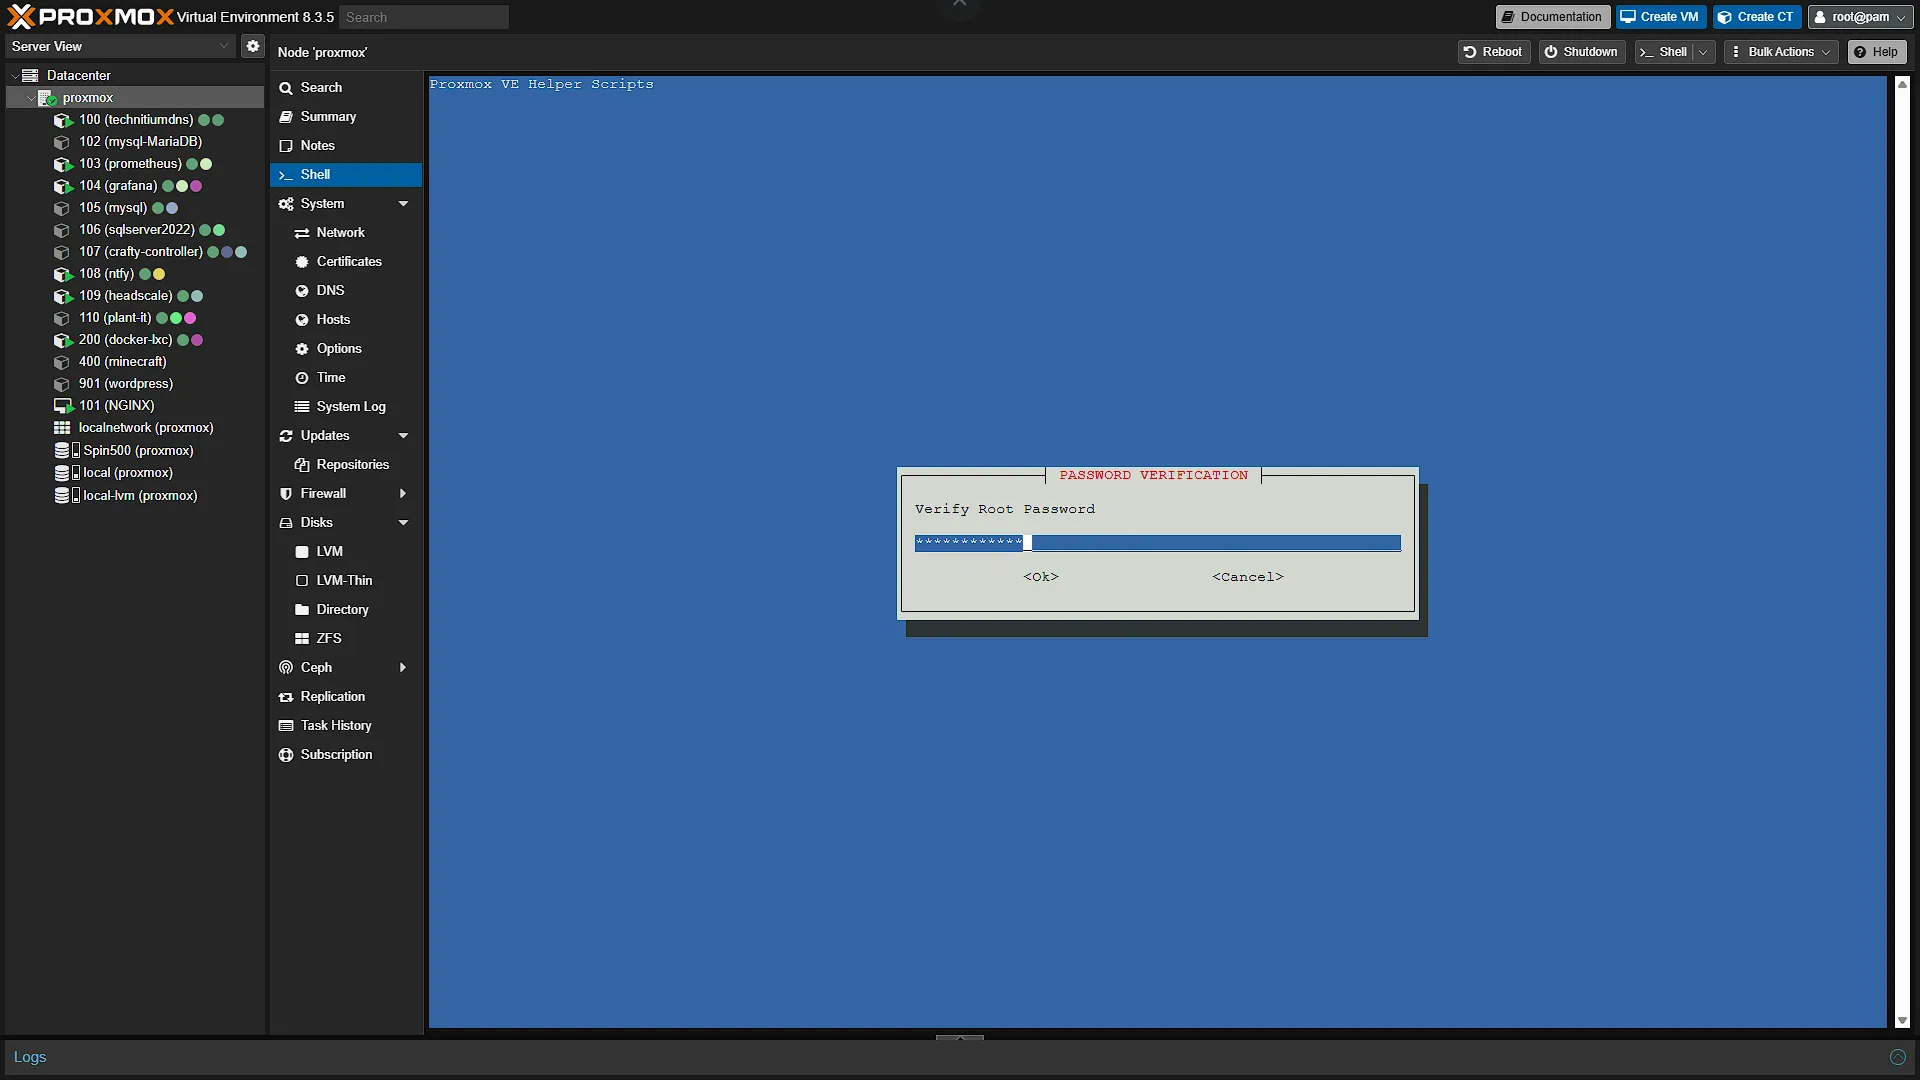Image resolution: width=1920 pixels, height=1080 pixels.
Task: Click the console scrollbar down arrow
Action: [x=1902, y=1021]
